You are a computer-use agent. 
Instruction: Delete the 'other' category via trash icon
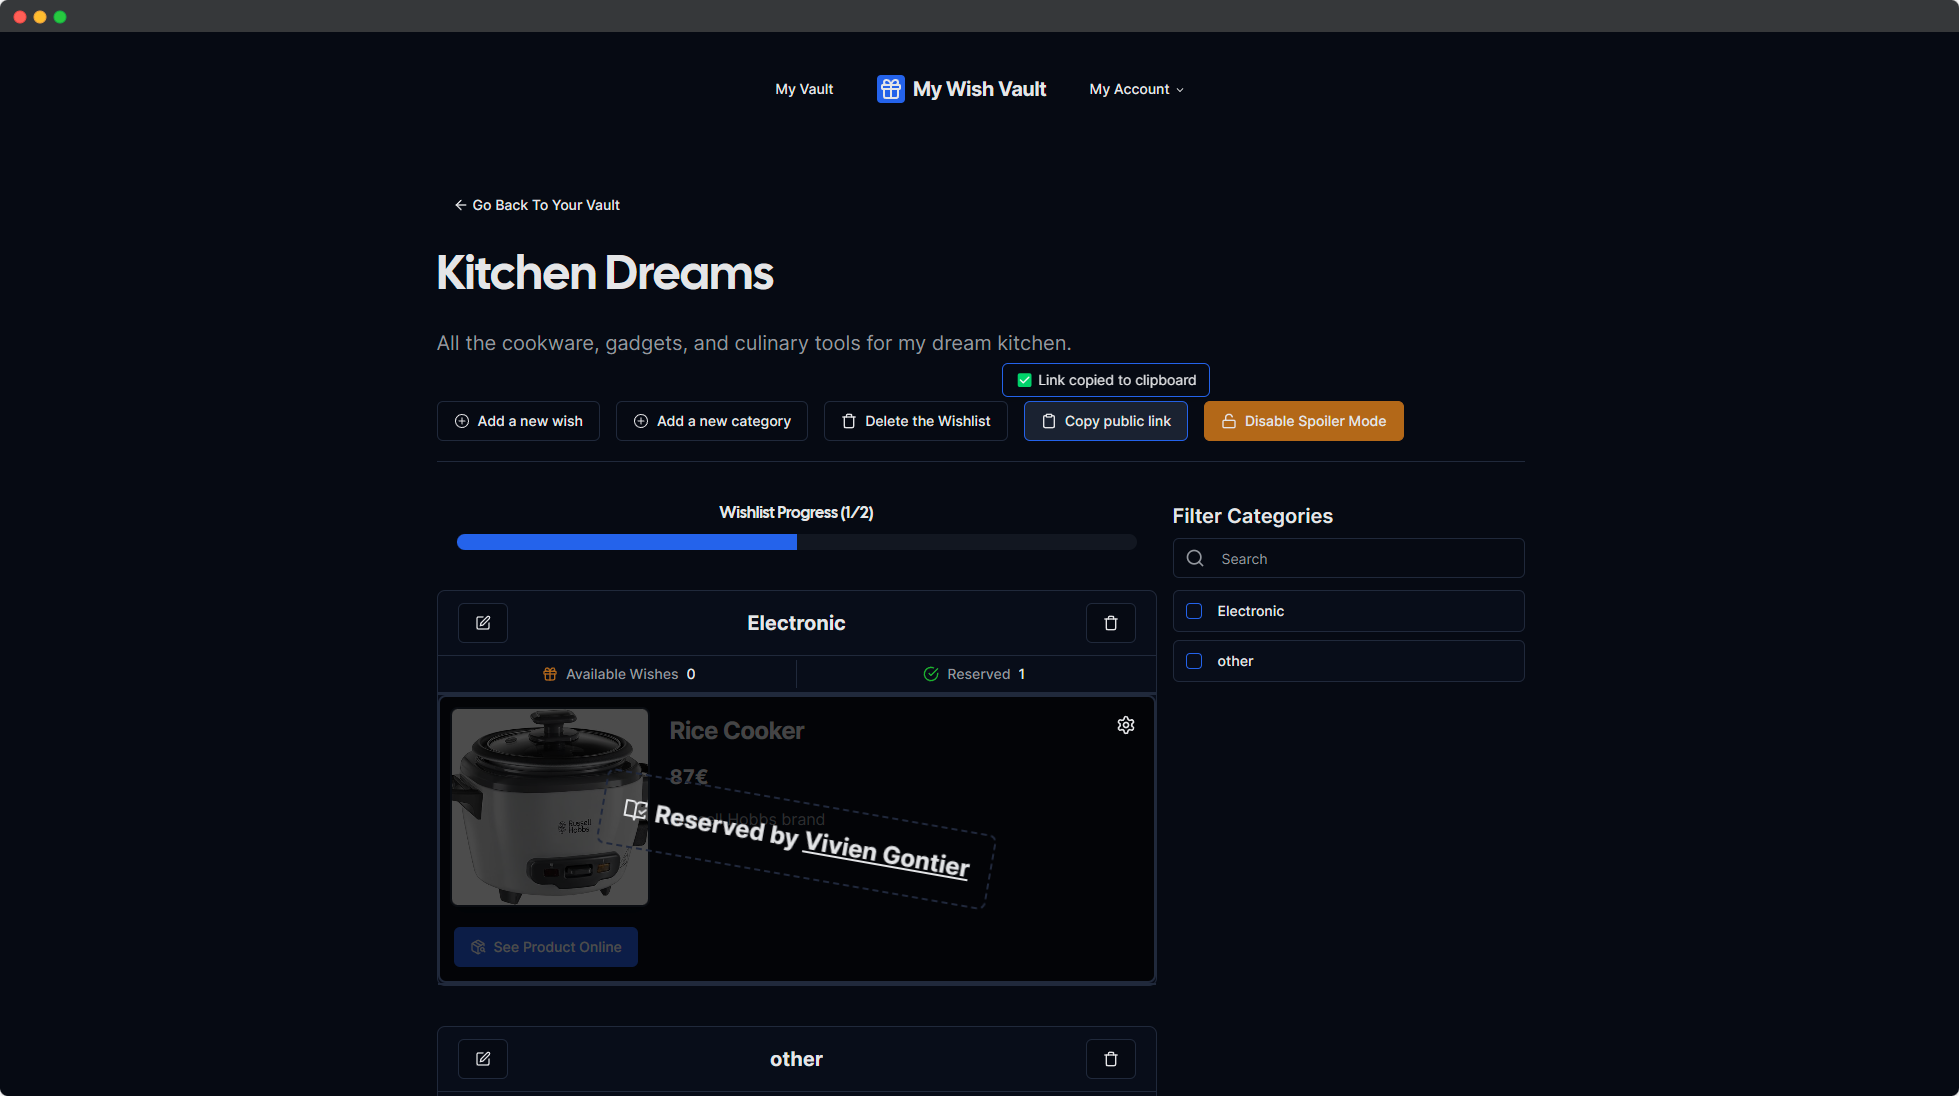pyautogui.click(x=1110, y=1059)
